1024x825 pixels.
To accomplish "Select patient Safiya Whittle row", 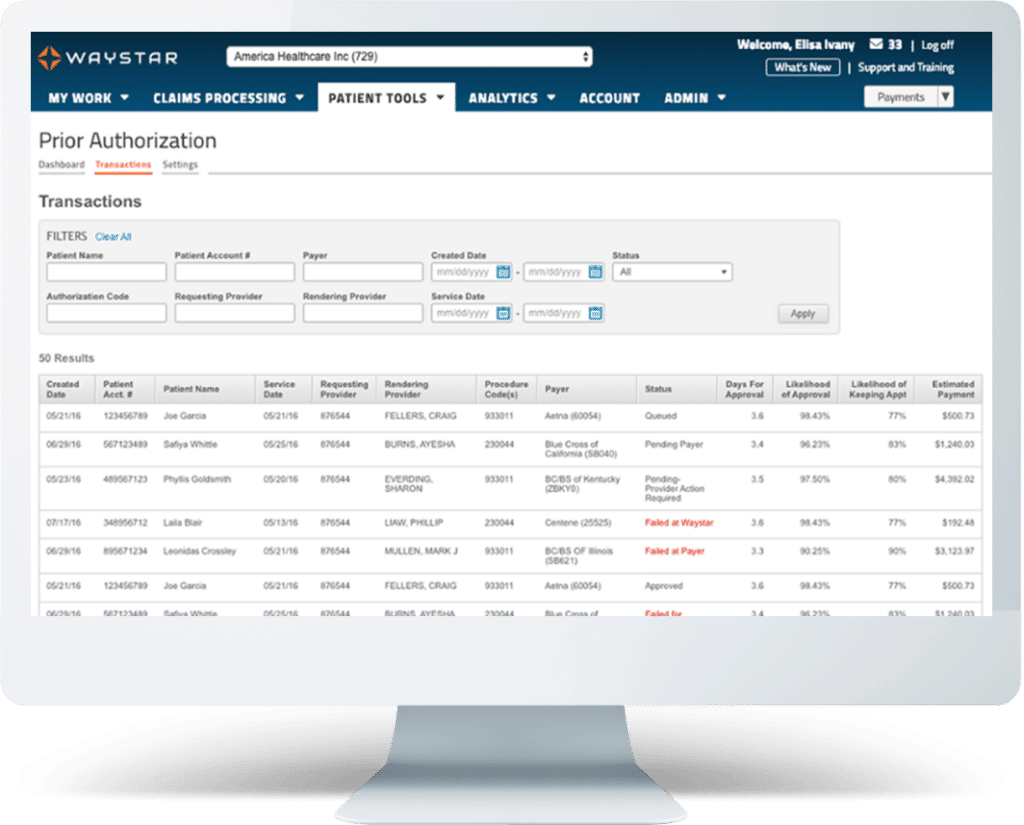I will coord(510,449).
